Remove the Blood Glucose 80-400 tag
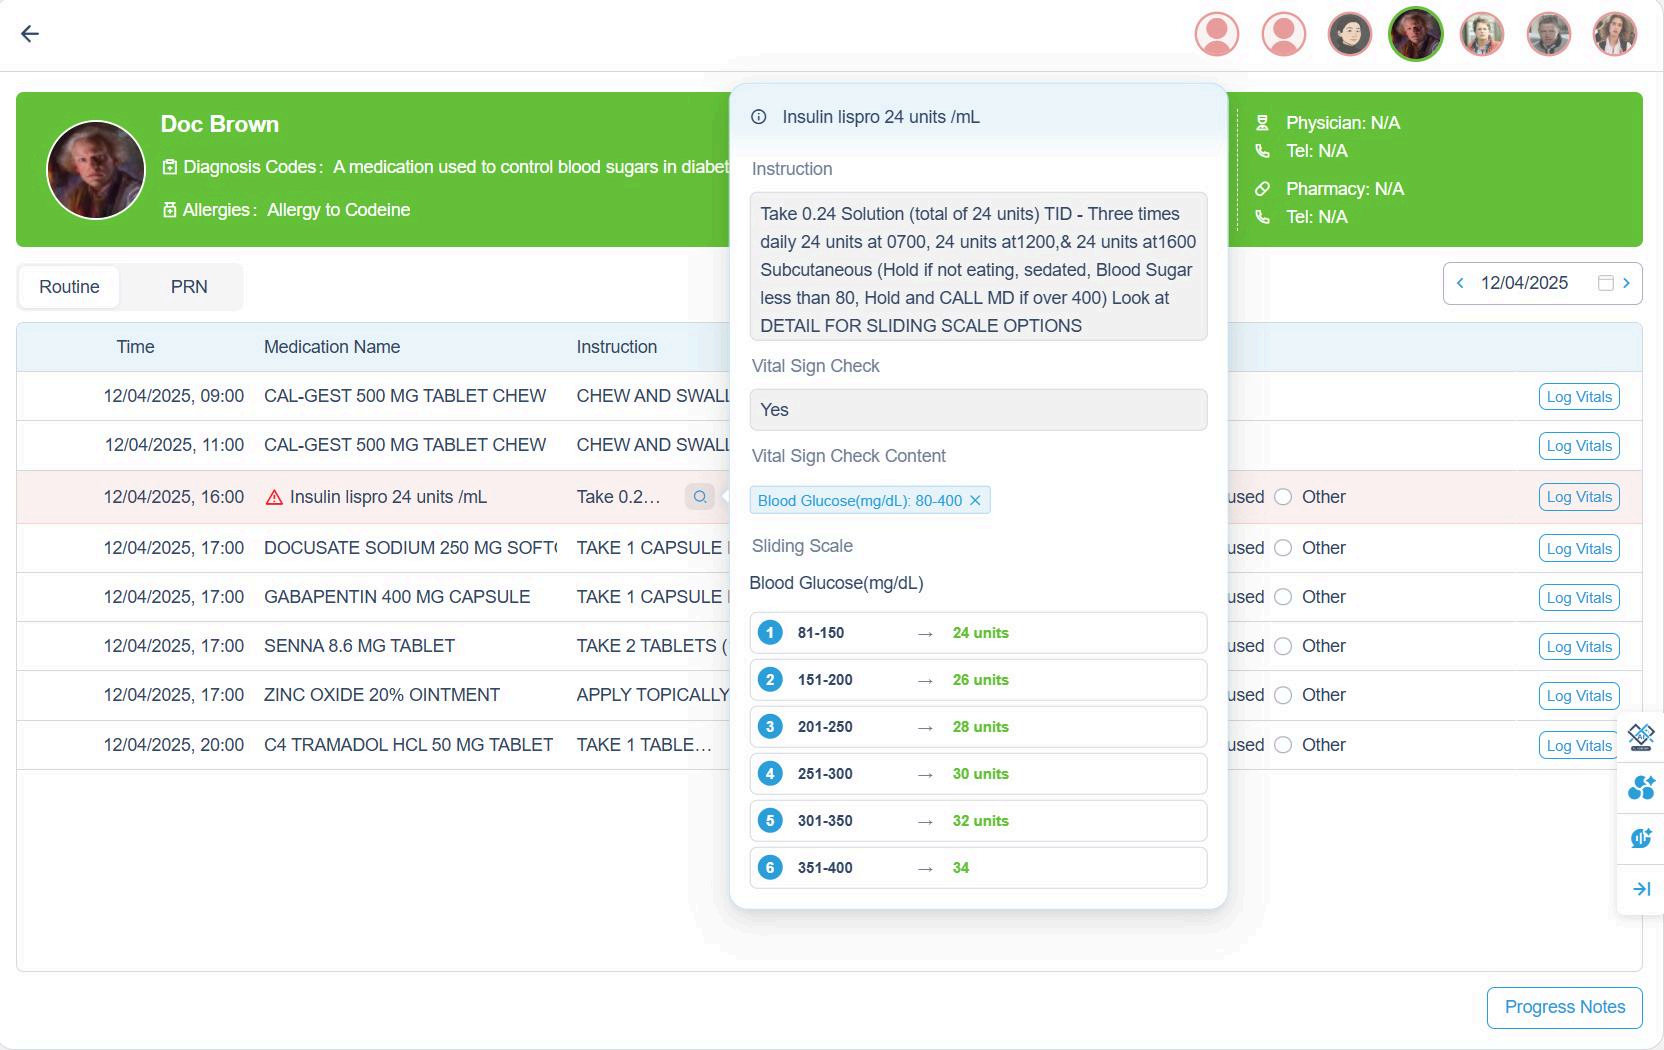This screenshot has width=1664, height=1050. coord(975,501)
